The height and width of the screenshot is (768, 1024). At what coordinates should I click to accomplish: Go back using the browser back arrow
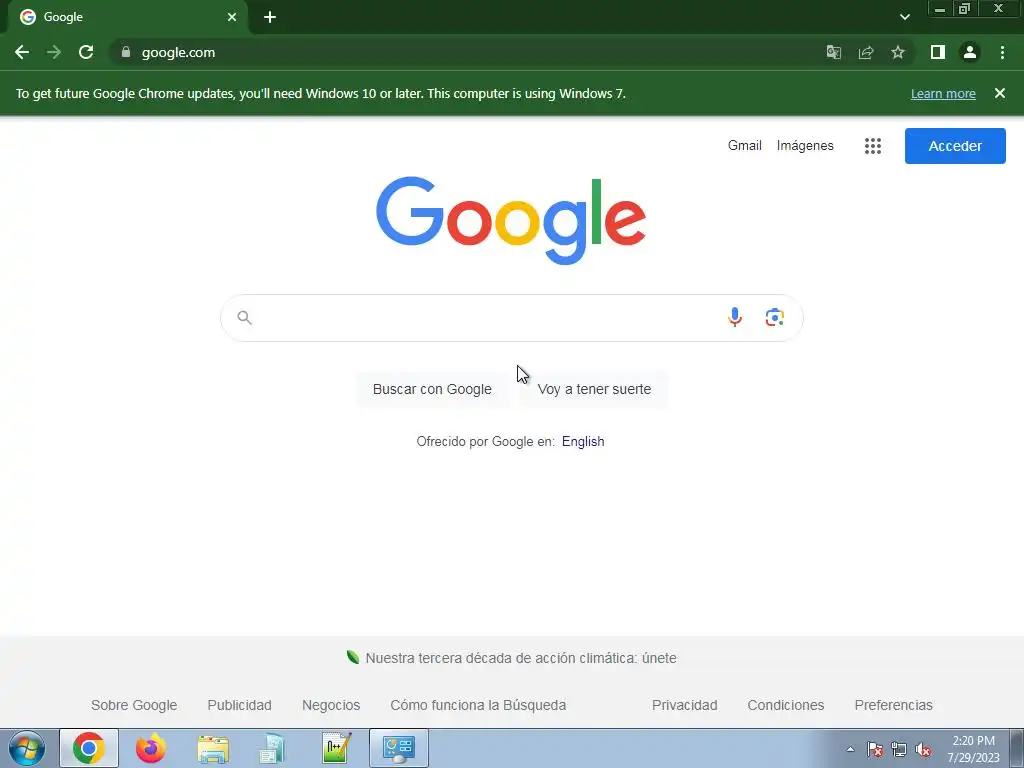pos(22,52)
